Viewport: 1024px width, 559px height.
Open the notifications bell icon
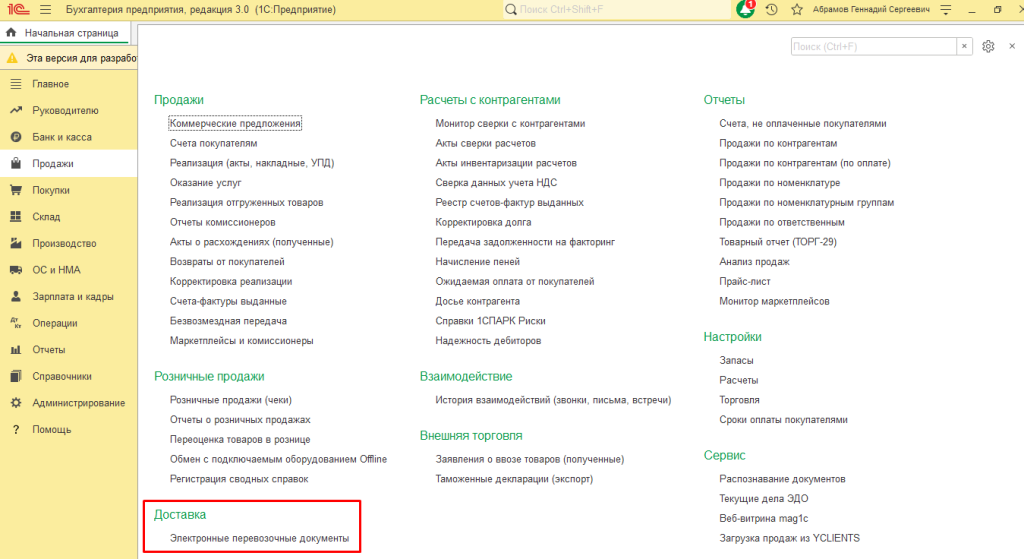[744, 9]
